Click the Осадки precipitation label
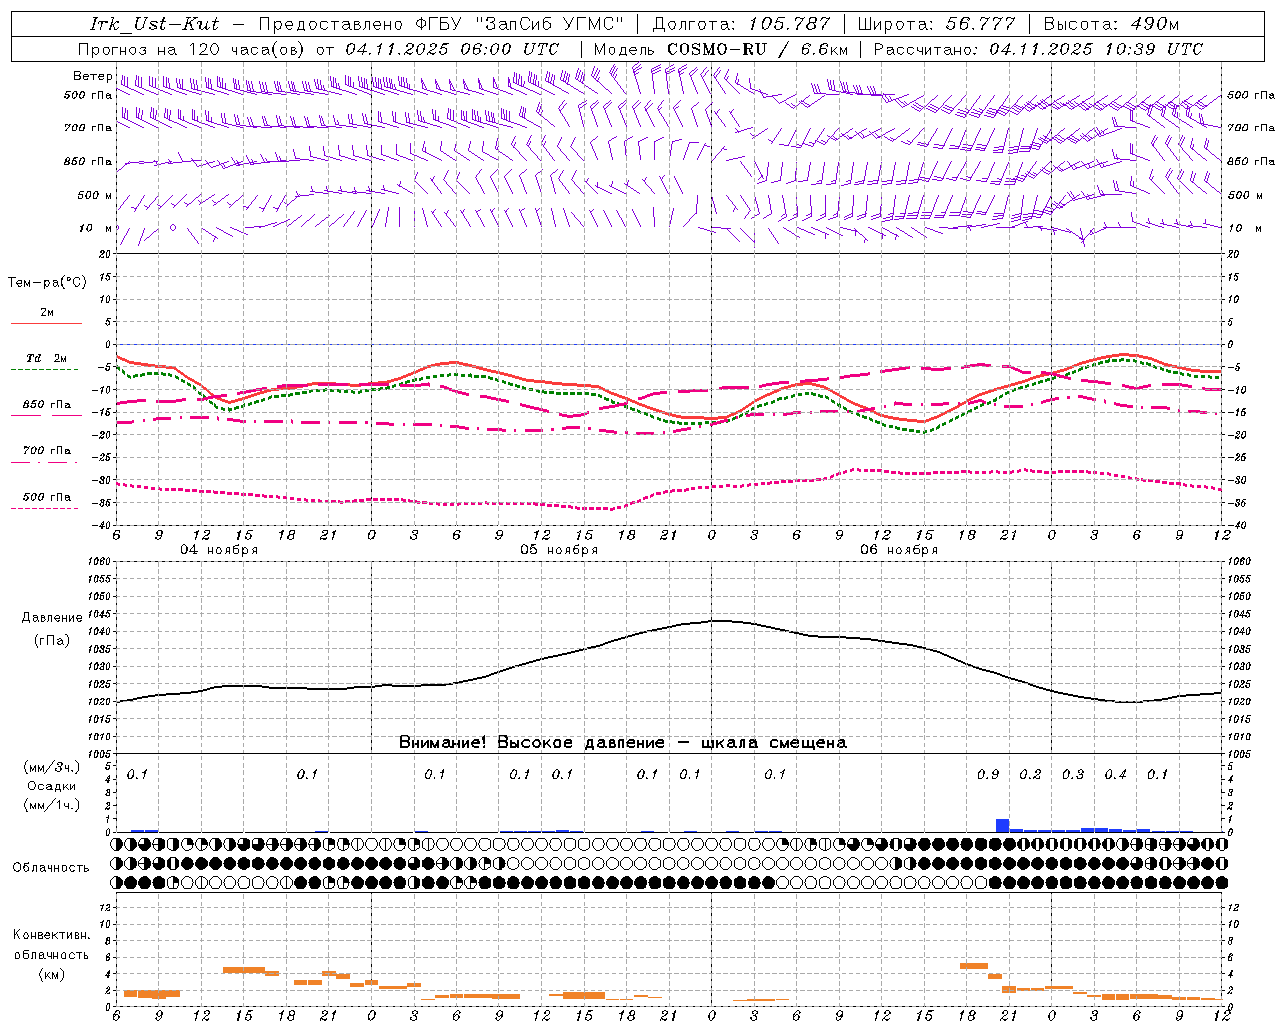1280x1024 pixels. point(52,786)
